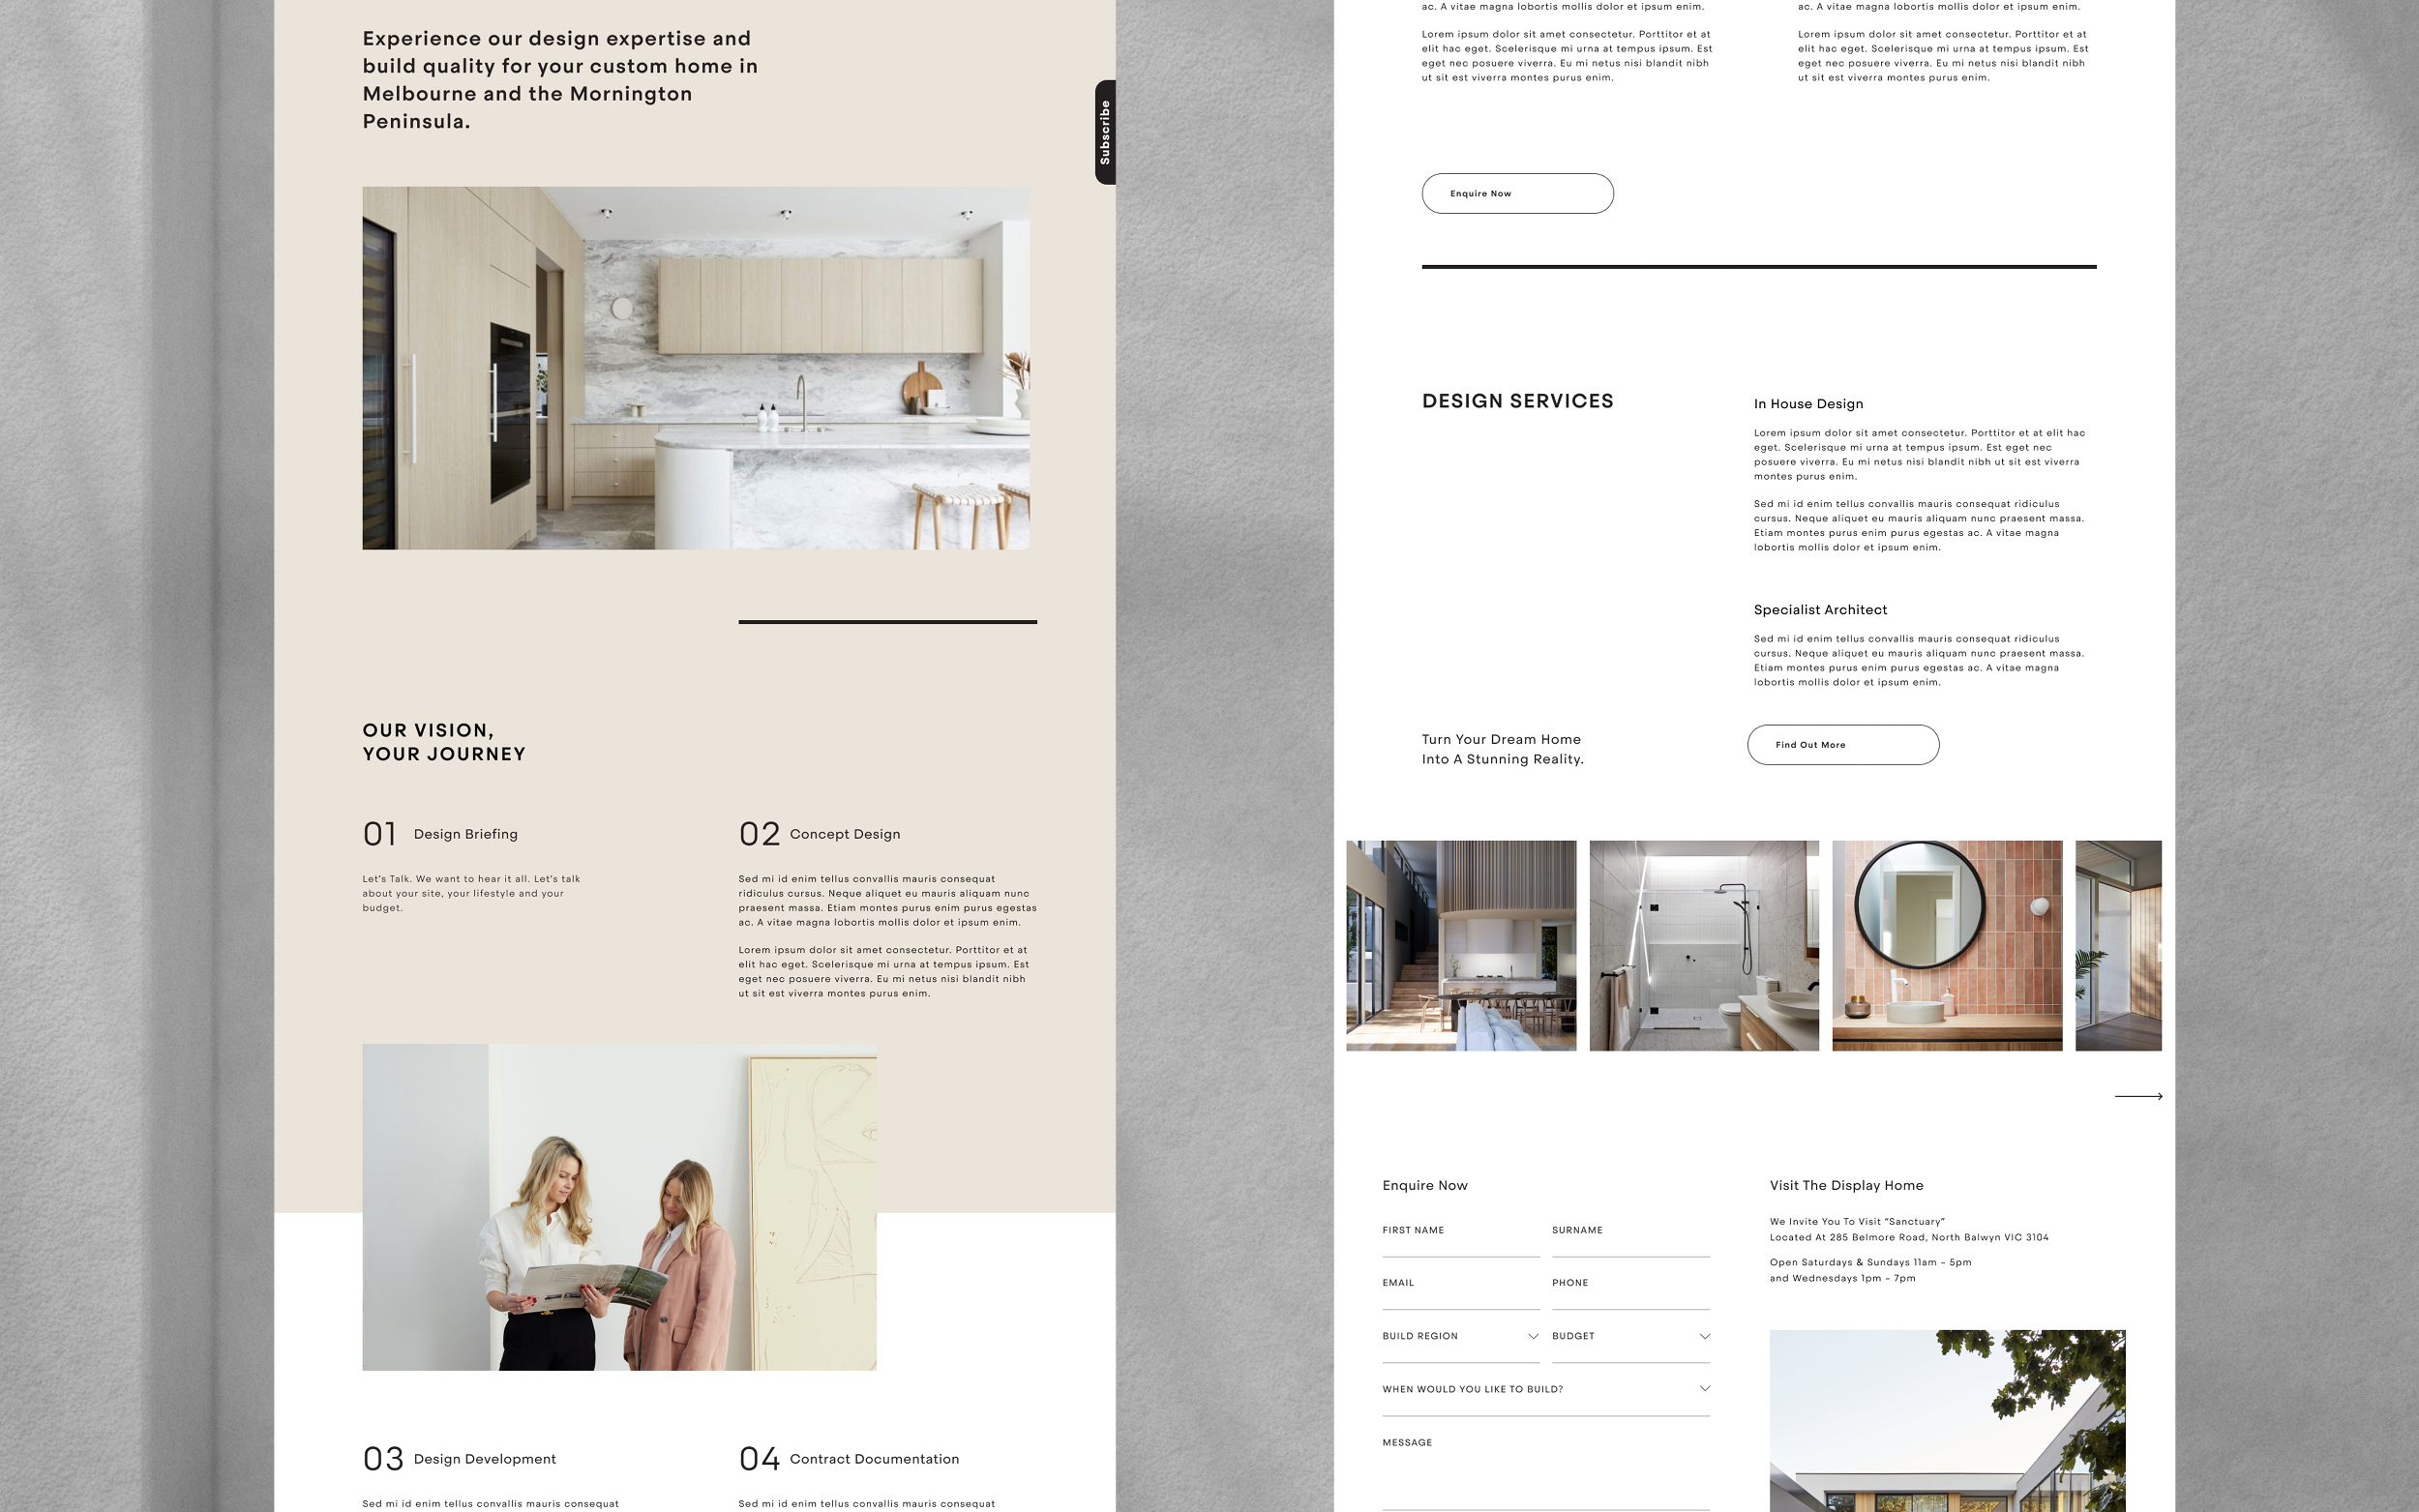
Task: Click the 'Find Out More' button
Action: click(1842, 744)
